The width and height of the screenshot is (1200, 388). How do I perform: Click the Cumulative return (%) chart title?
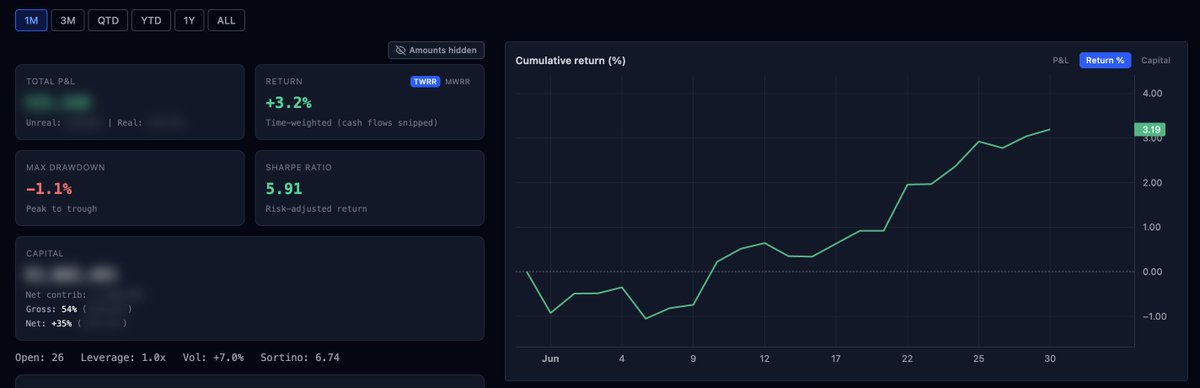pyautogui.click(x=570, y=60)
